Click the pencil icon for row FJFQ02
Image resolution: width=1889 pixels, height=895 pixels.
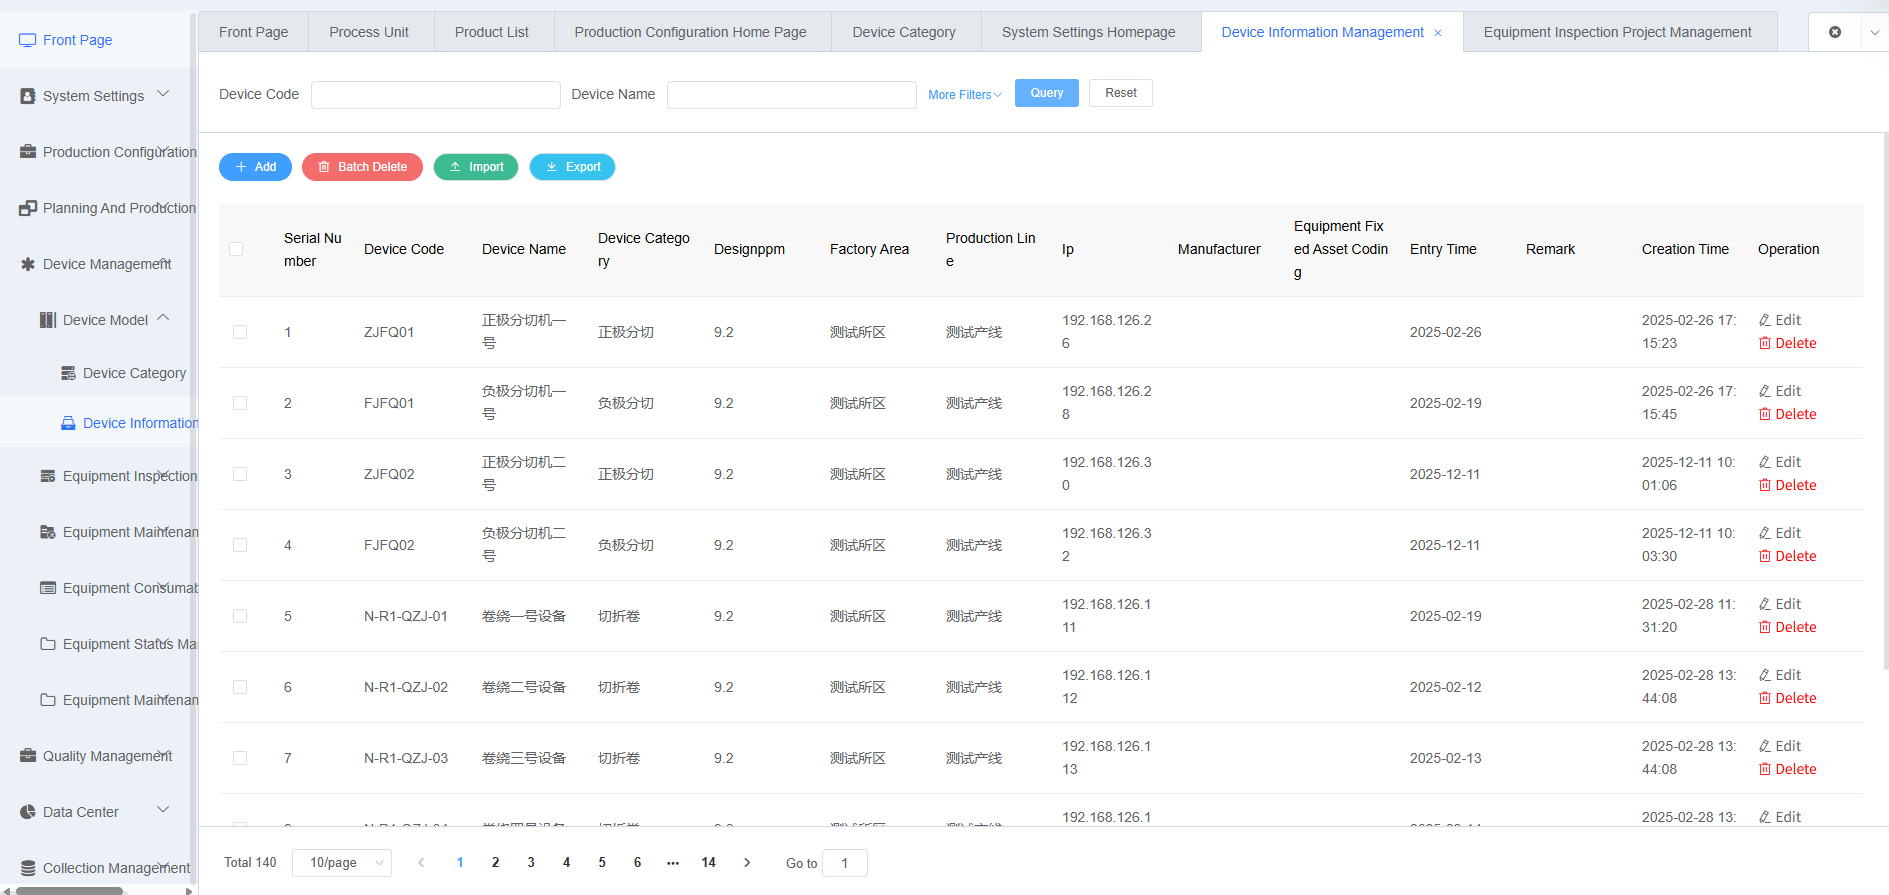(x=1765, y=533)
